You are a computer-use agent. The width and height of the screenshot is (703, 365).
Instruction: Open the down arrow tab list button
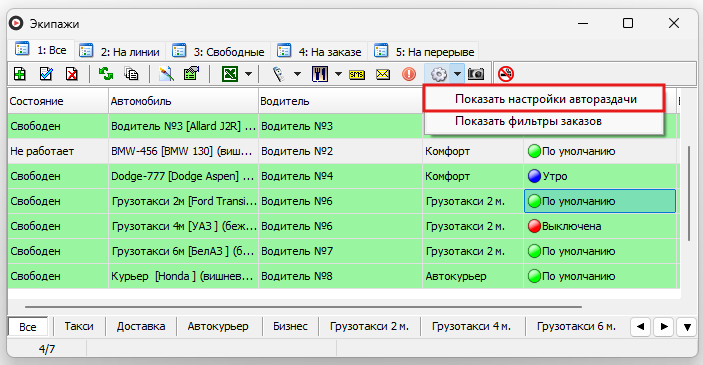[687, 326]
